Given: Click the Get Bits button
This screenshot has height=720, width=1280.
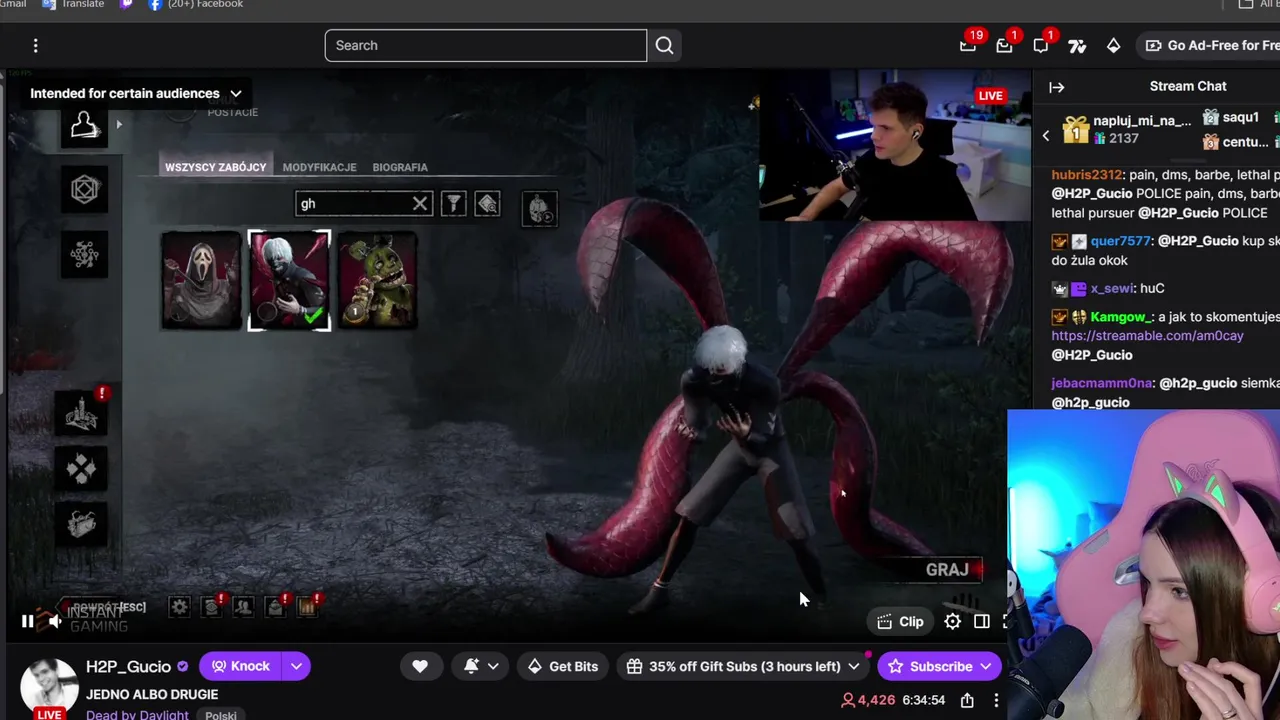Looking at the screenshot, I should (x=563, y=666).
